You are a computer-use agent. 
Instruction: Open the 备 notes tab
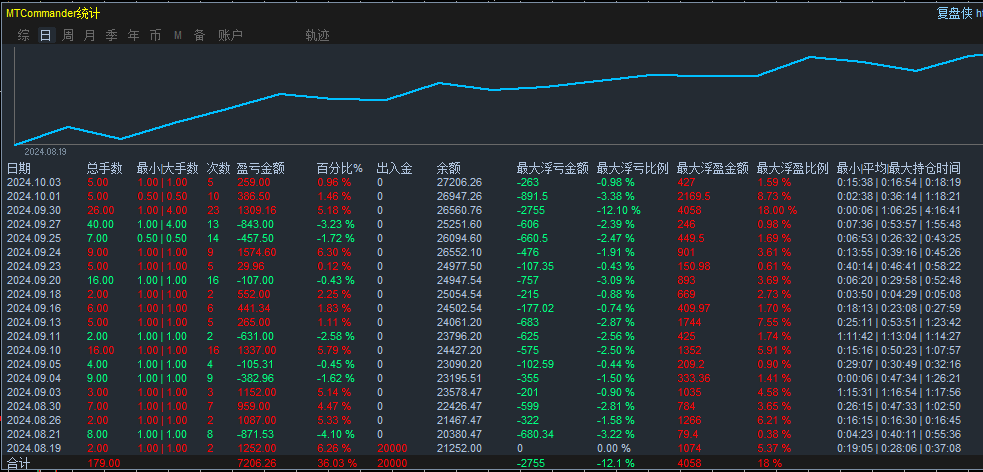[x=199, y=35]
